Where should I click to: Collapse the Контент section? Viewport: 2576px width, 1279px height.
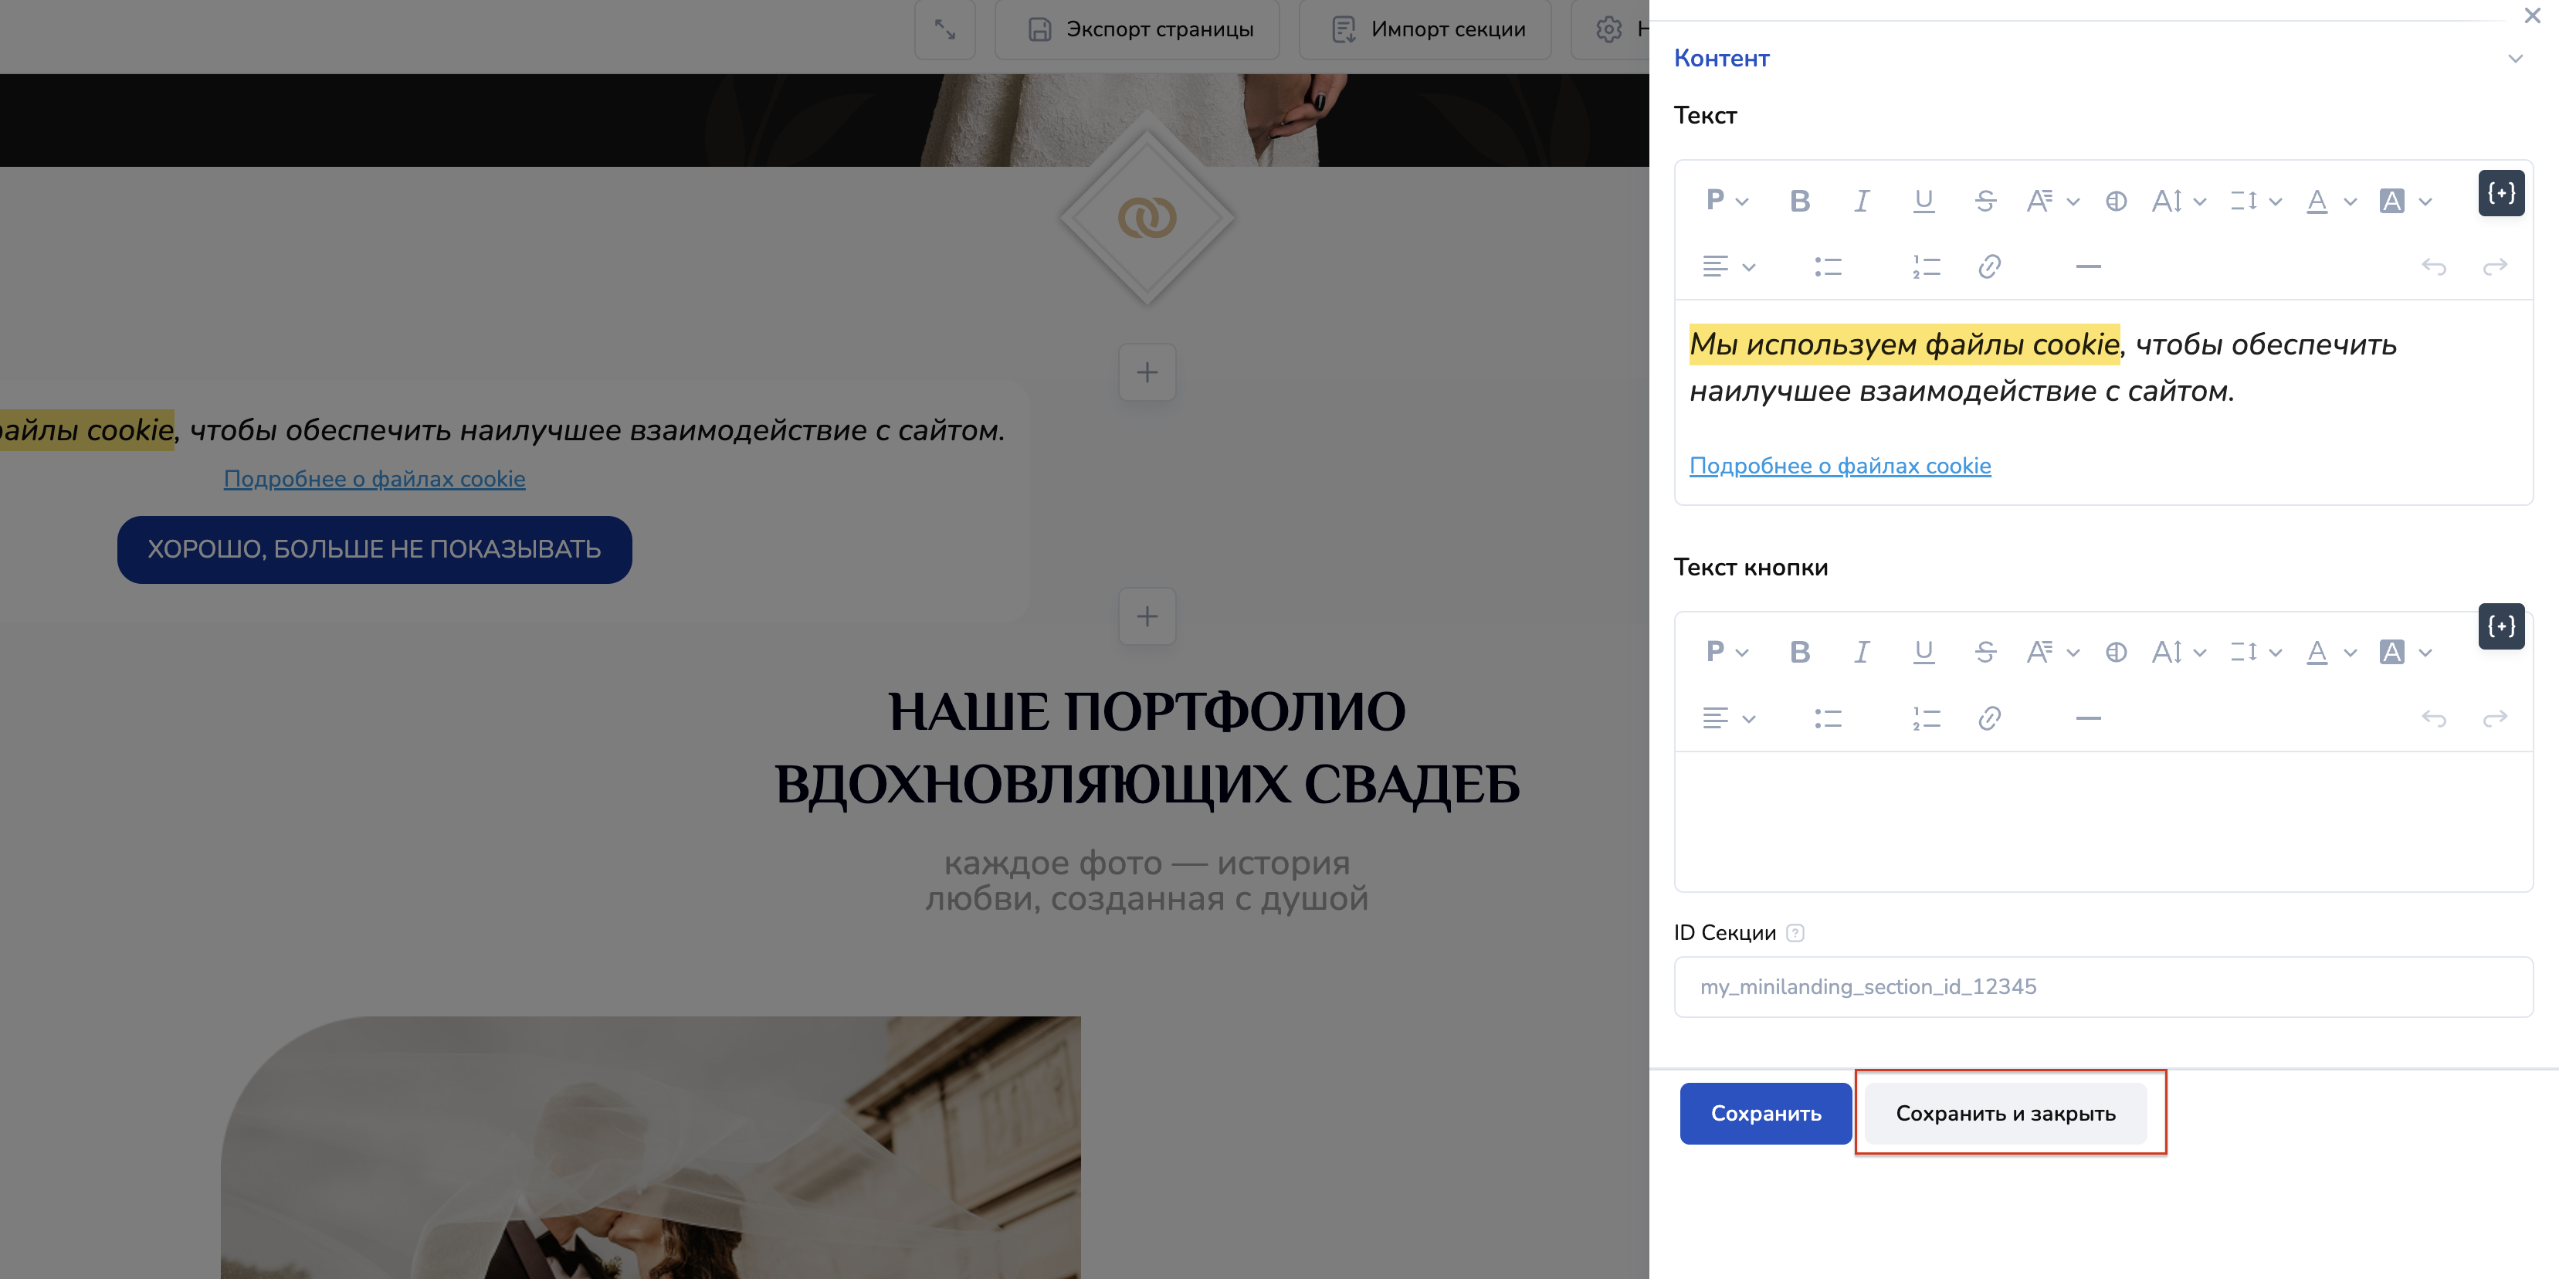[2515, 58]
